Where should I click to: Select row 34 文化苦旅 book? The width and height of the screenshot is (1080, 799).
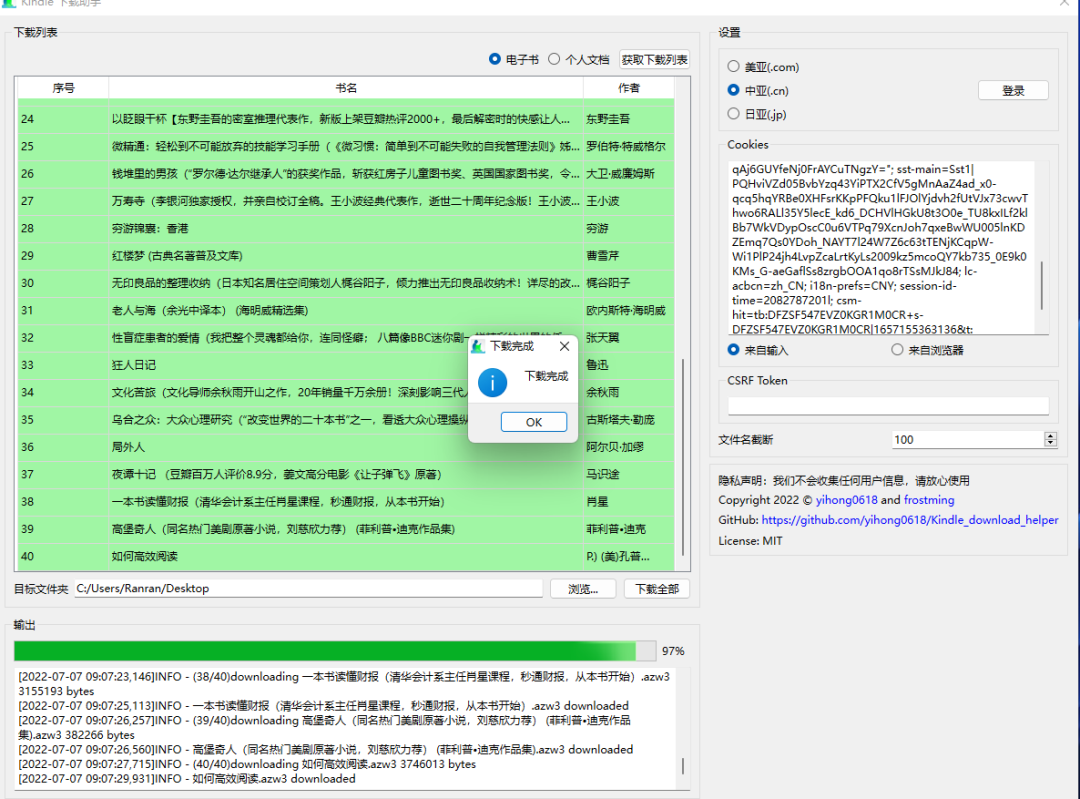point(346,392)
